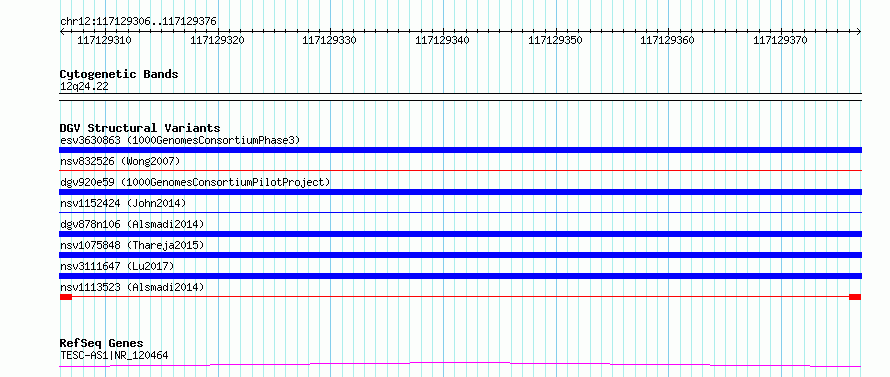Click ruler tick label 117129320
This screenshot has height=377, width=890.
point(217,40)
